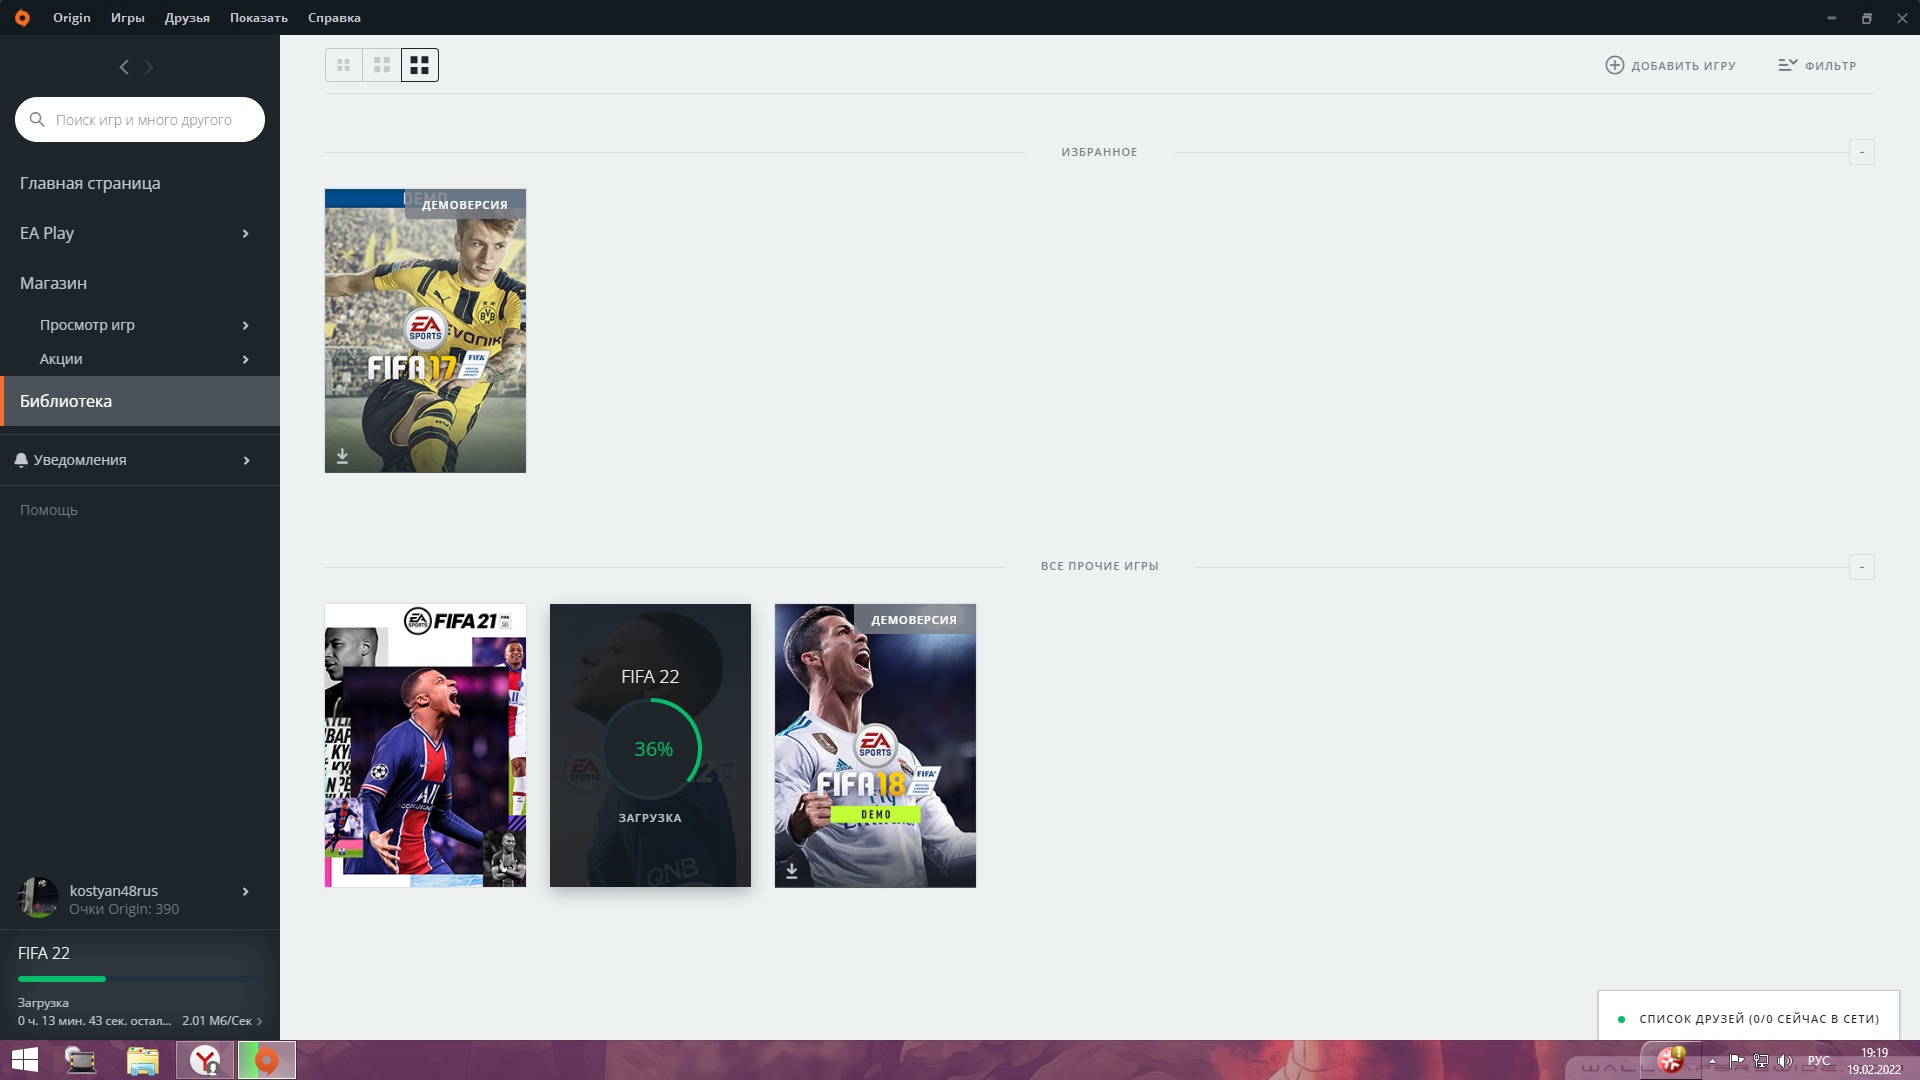Go to Главная страница
1920x1080 pixels.
tap(90, 183)
